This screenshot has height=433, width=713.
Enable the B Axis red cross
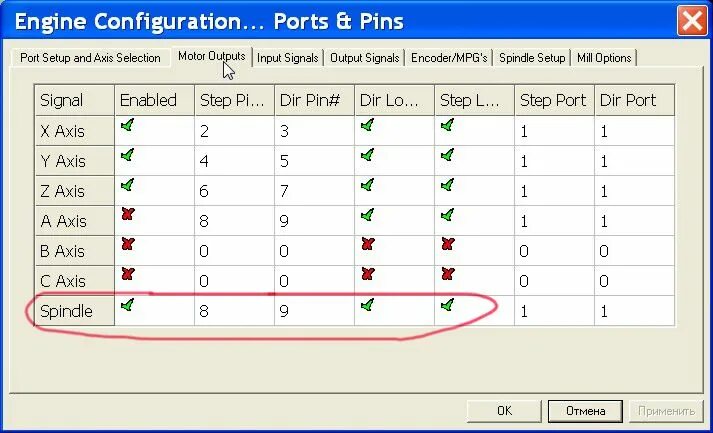coord(128,244)
